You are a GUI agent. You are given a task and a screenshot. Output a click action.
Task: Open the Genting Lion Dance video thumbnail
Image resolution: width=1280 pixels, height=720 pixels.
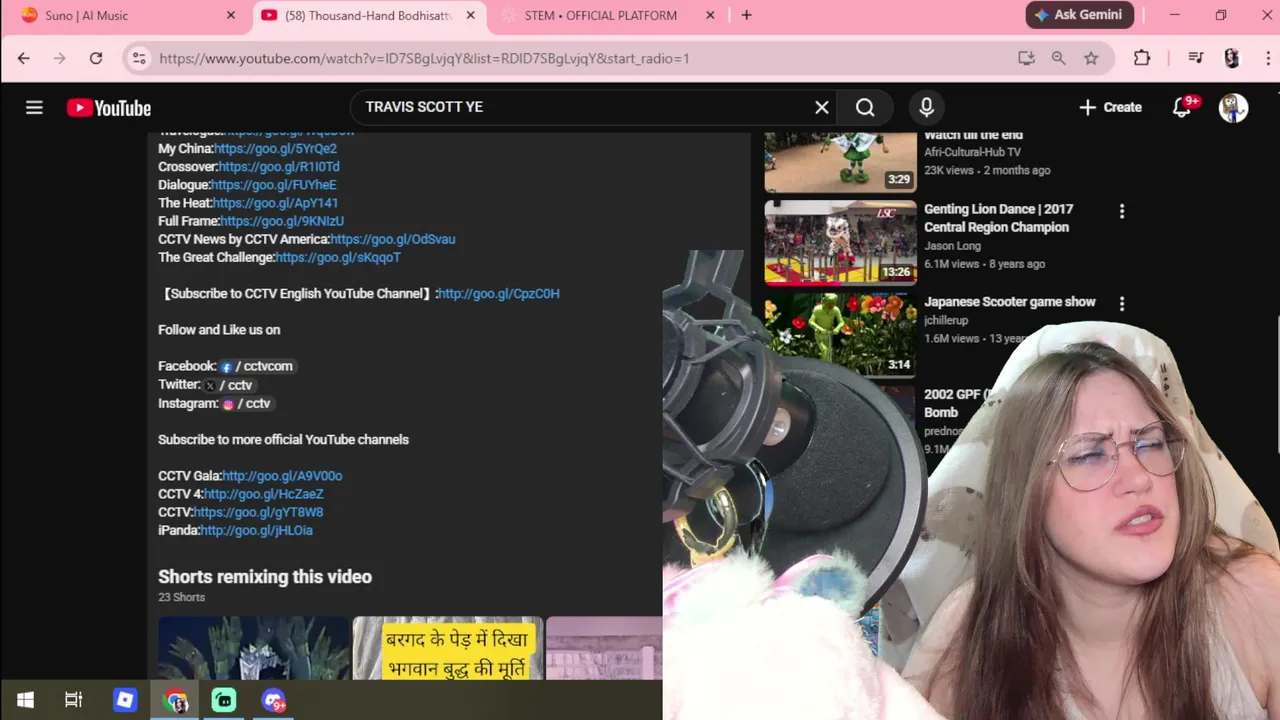tap(840, 243)
